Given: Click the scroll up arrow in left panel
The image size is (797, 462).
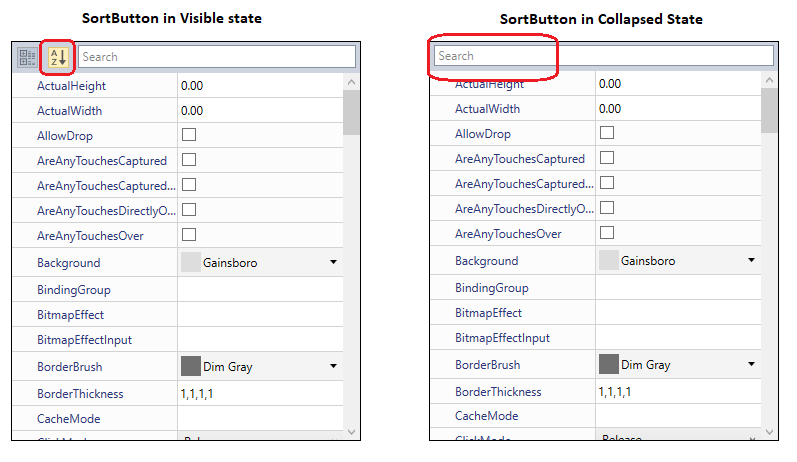Looking at the screenshot, I should pyautogui.click(x=351, y=82).
